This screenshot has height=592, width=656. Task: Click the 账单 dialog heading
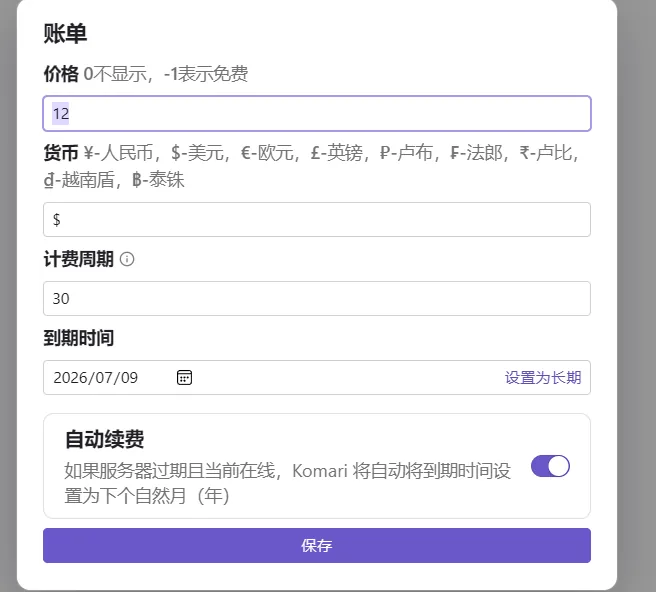65,33
